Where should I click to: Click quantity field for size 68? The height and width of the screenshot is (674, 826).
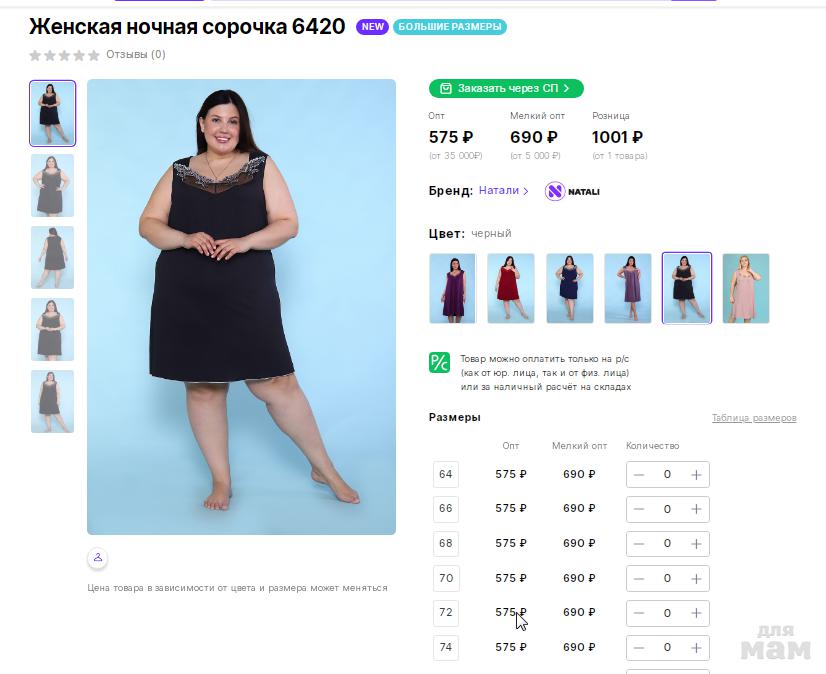click(667, 544)
